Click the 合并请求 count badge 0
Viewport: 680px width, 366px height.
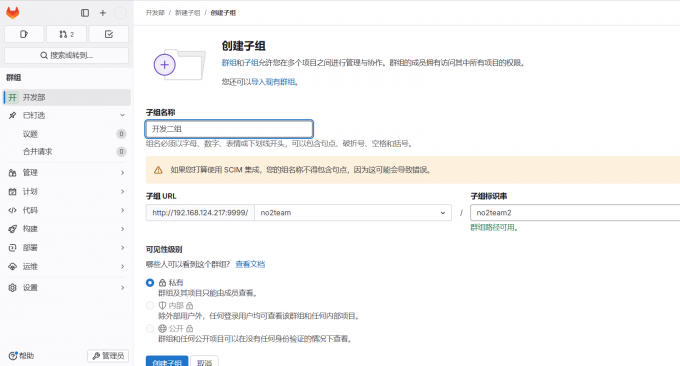tap(121, 151)
